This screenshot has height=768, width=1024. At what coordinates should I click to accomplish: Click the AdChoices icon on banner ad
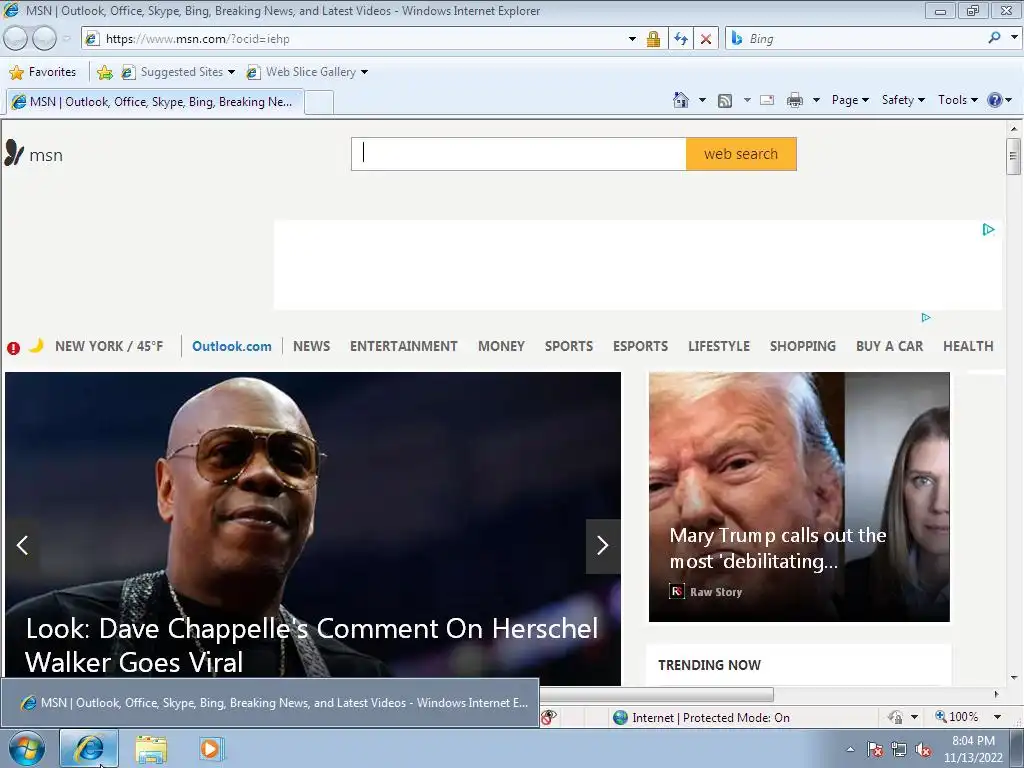pyautogui.click(x=988, y=229)
